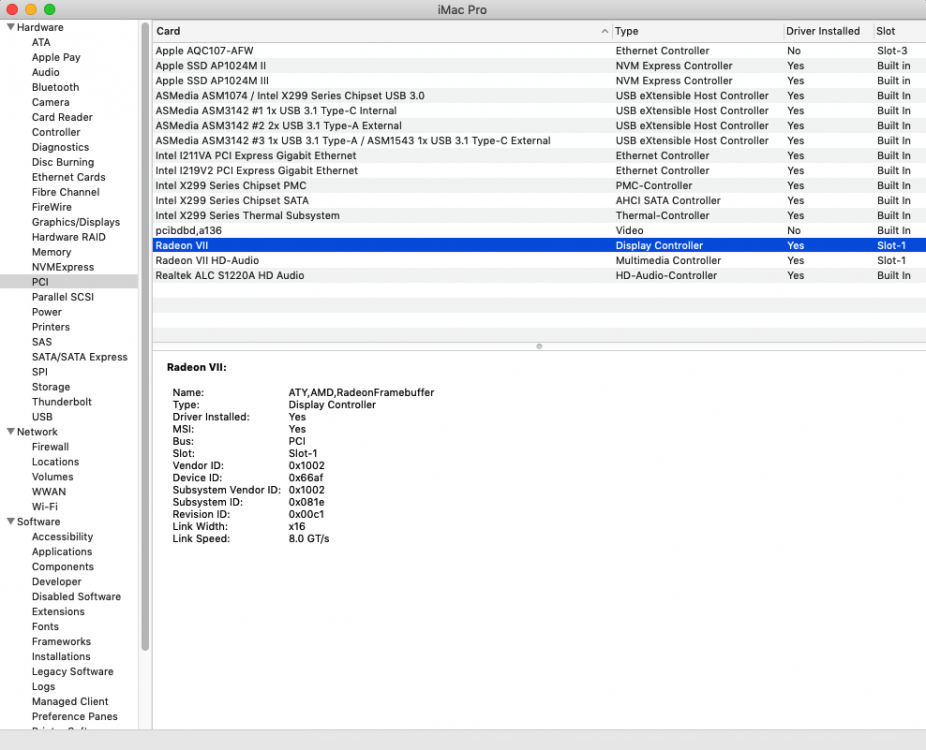Select Ethernet Cards in the sidebar
Screen dimensions: 926x750
(x=69, y=177)
